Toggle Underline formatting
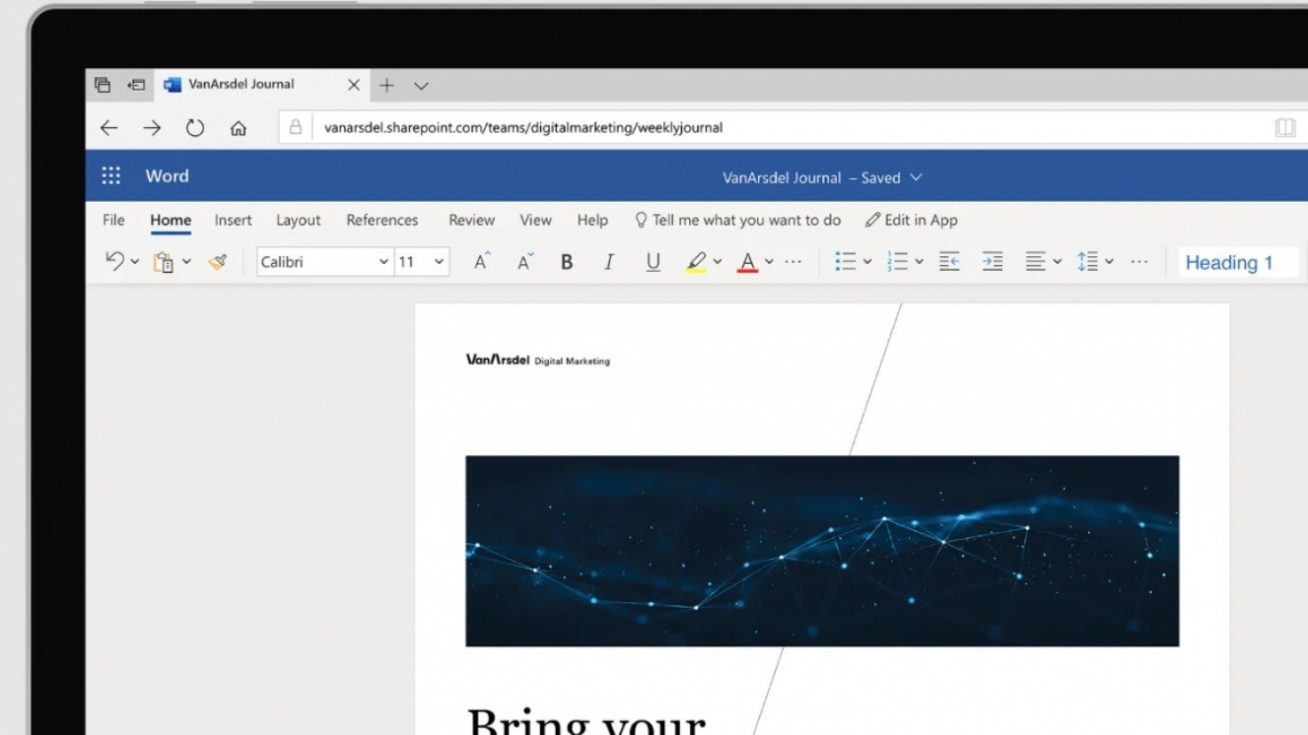The height and width of the screenshot is (735, 1308). (653, 262)
